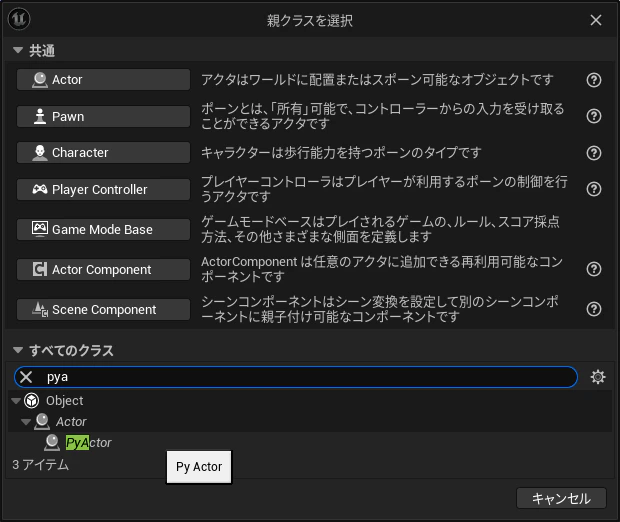Image resolution: width=620 pixels, height=522 pixels.
Task: Pick Actor Component class button
Action: pyautogui.click(x=103, y=269)
